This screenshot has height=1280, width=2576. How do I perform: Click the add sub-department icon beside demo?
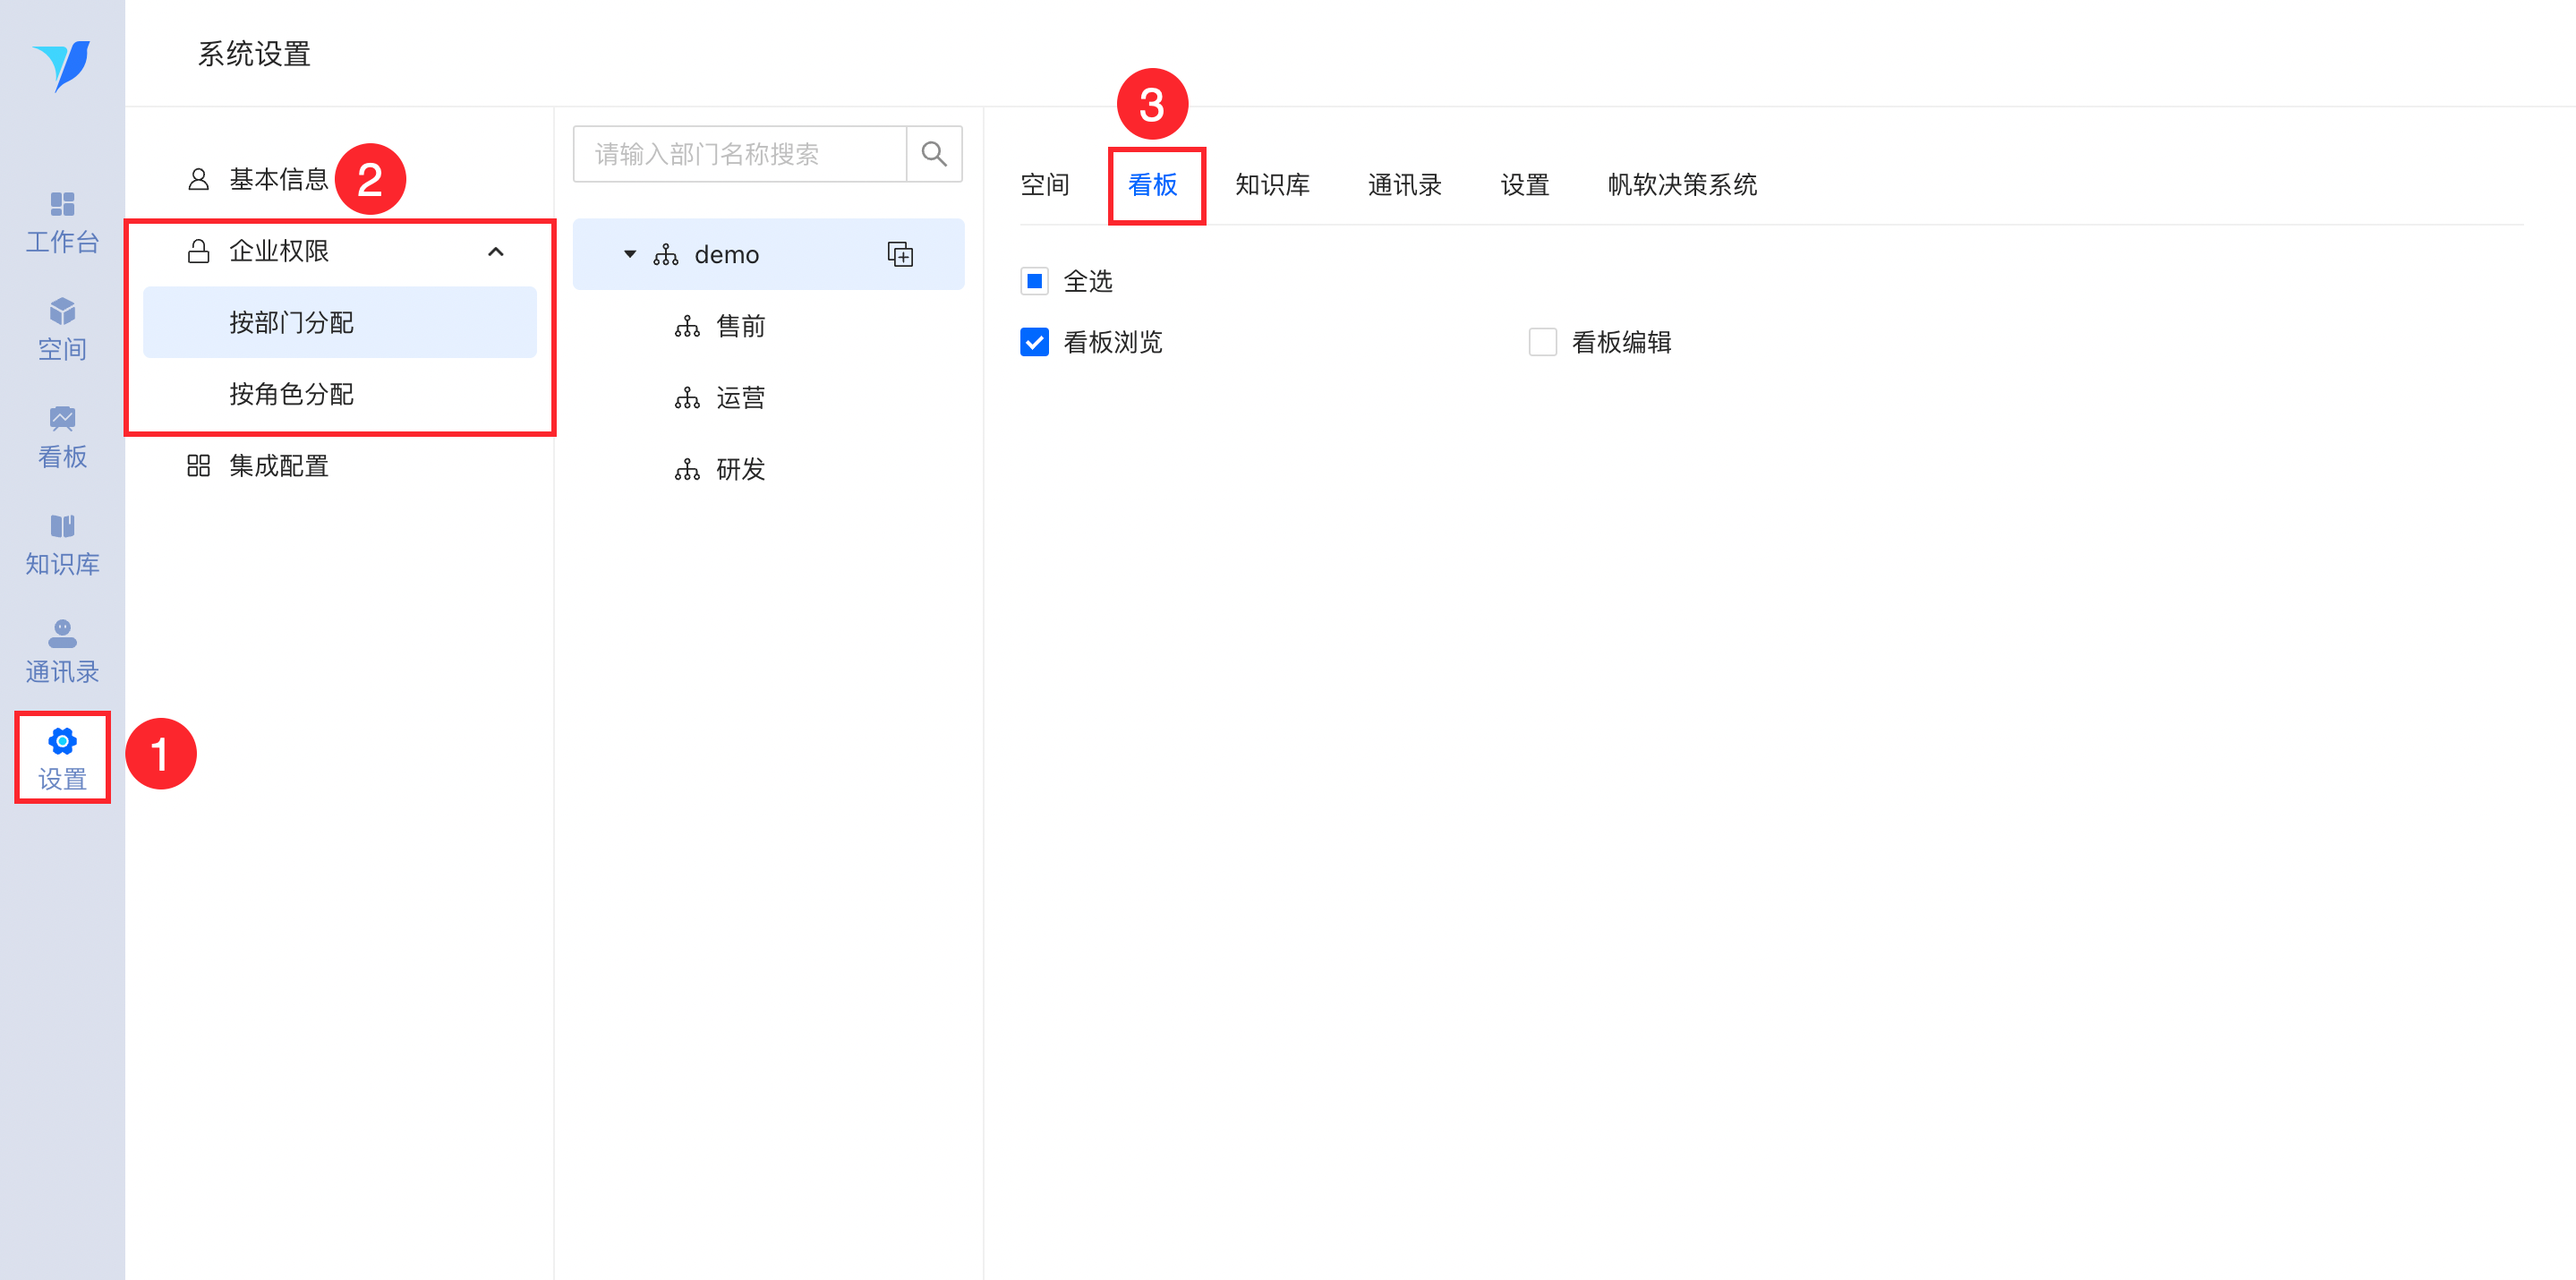[x=900, y=254]
